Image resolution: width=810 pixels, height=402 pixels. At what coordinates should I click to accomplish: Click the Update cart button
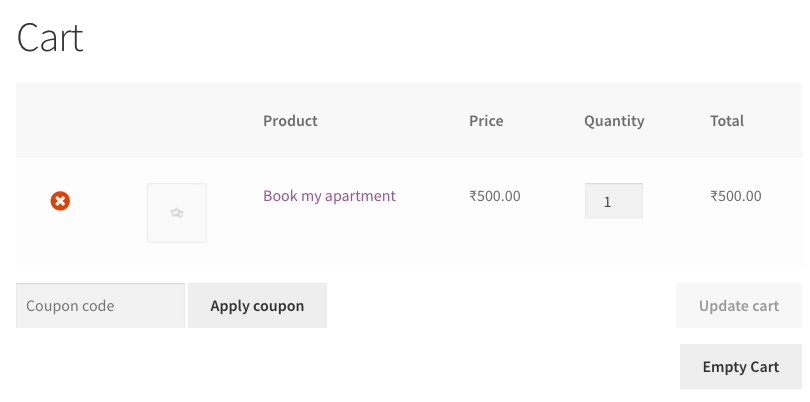tap(739, 305)
